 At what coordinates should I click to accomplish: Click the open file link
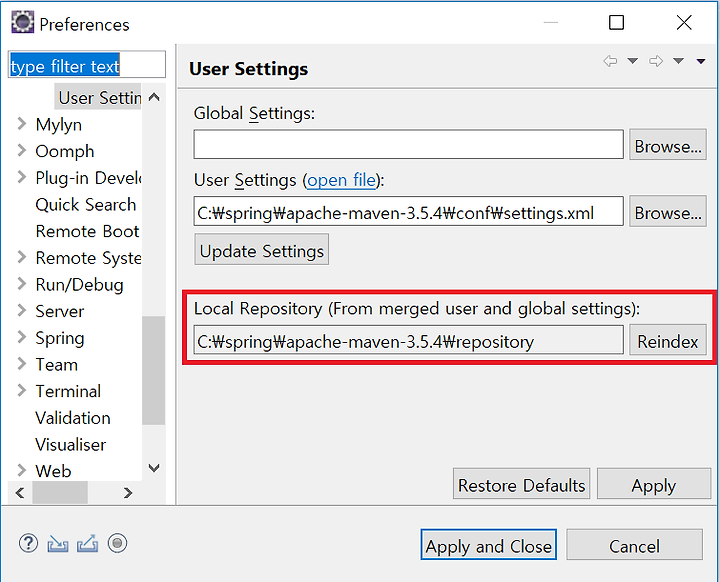point(341,180)
